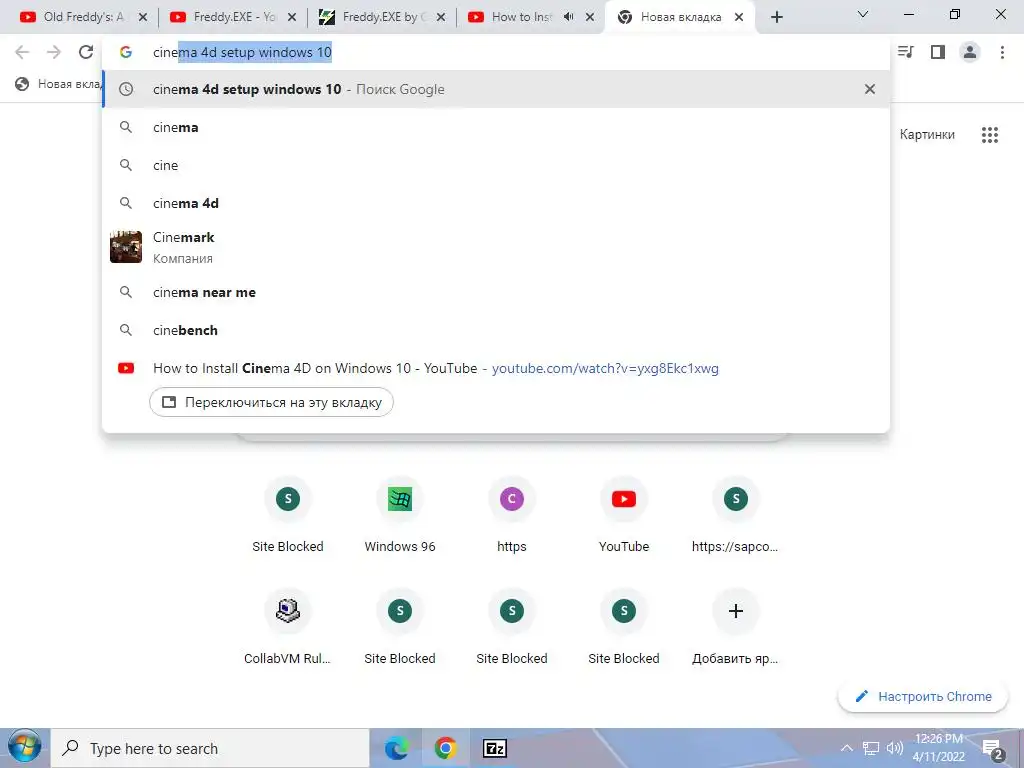
Task: Open a new tab with plus button
Action: [776, 17]
